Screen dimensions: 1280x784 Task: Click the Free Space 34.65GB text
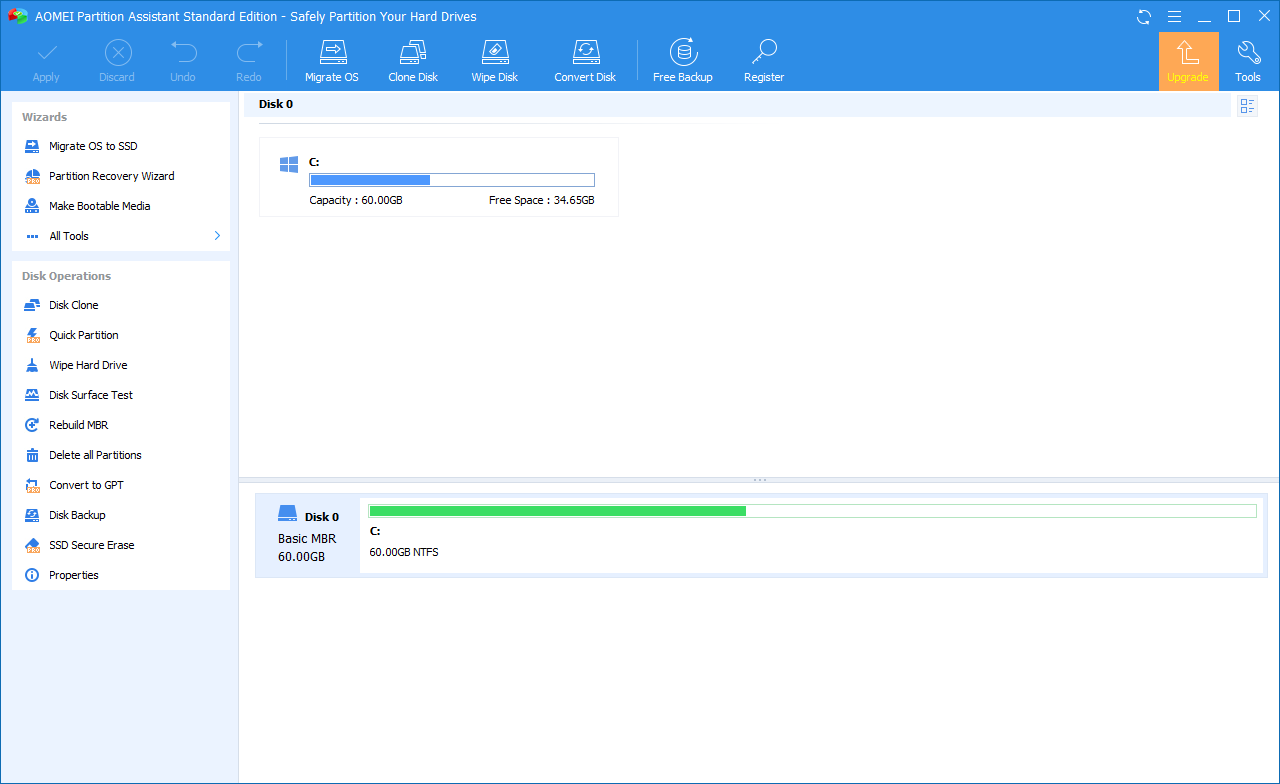(541, 200)
